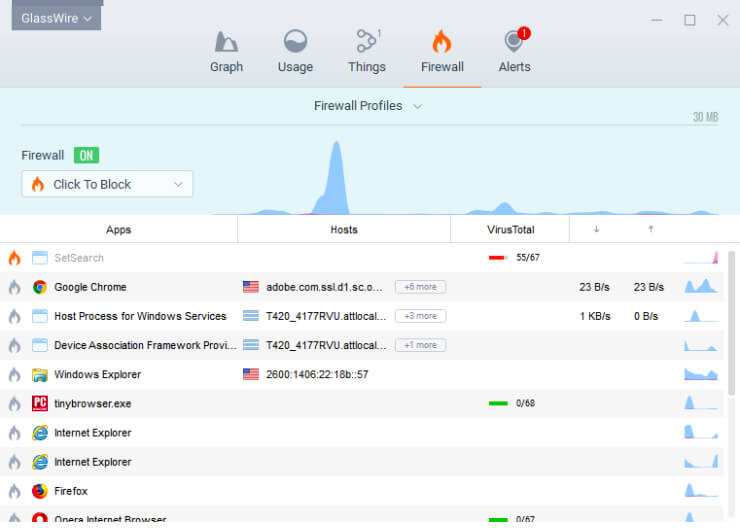Click tinybrowser.exe traffic mini graph
The width and height of the screenshot is (740, 528).
pyautogui.click(x=701, y=403)
